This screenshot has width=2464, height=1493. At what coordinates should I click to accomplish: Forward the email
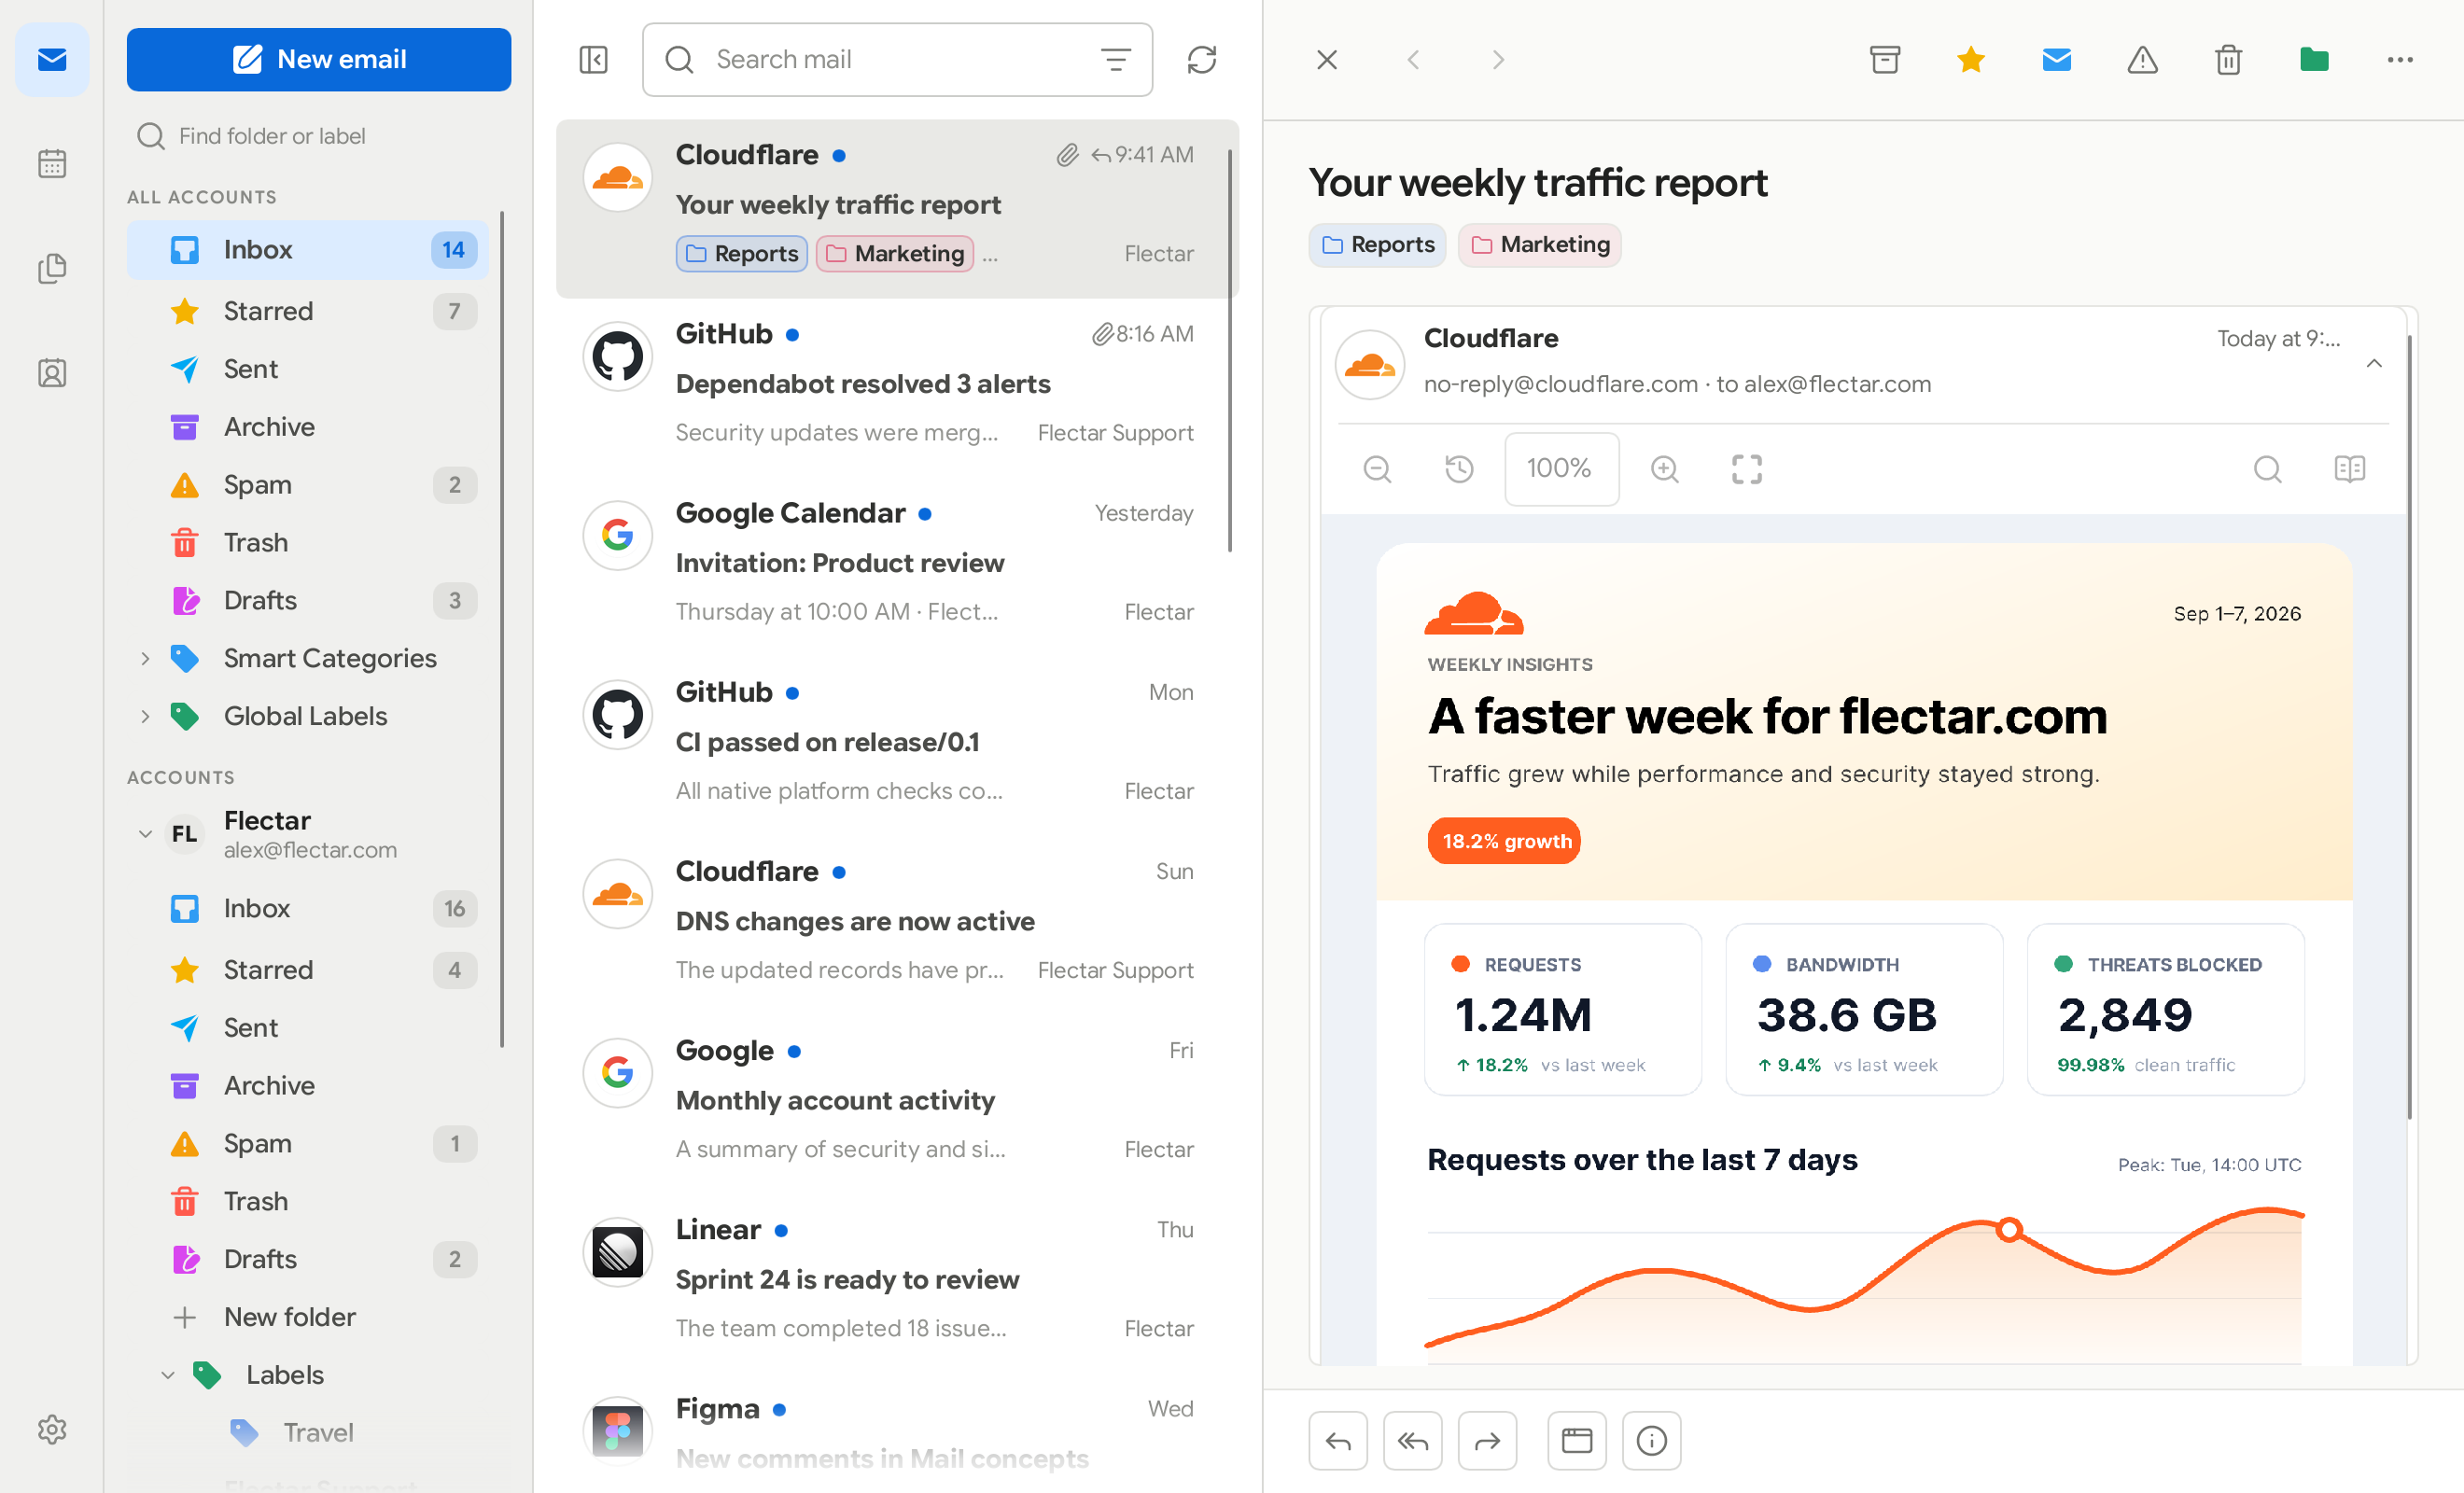[x=1488, y=1441]
